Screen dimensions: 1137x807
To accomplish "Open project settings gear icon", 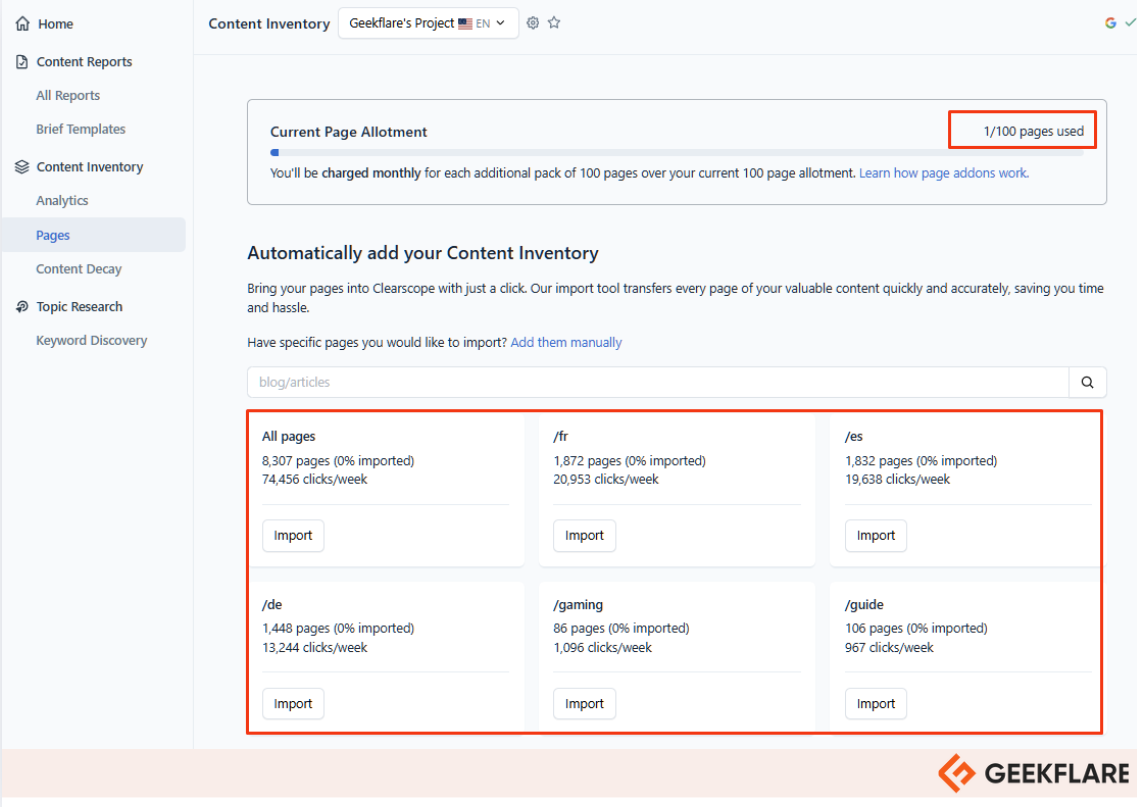I will (x=532, y=23).
